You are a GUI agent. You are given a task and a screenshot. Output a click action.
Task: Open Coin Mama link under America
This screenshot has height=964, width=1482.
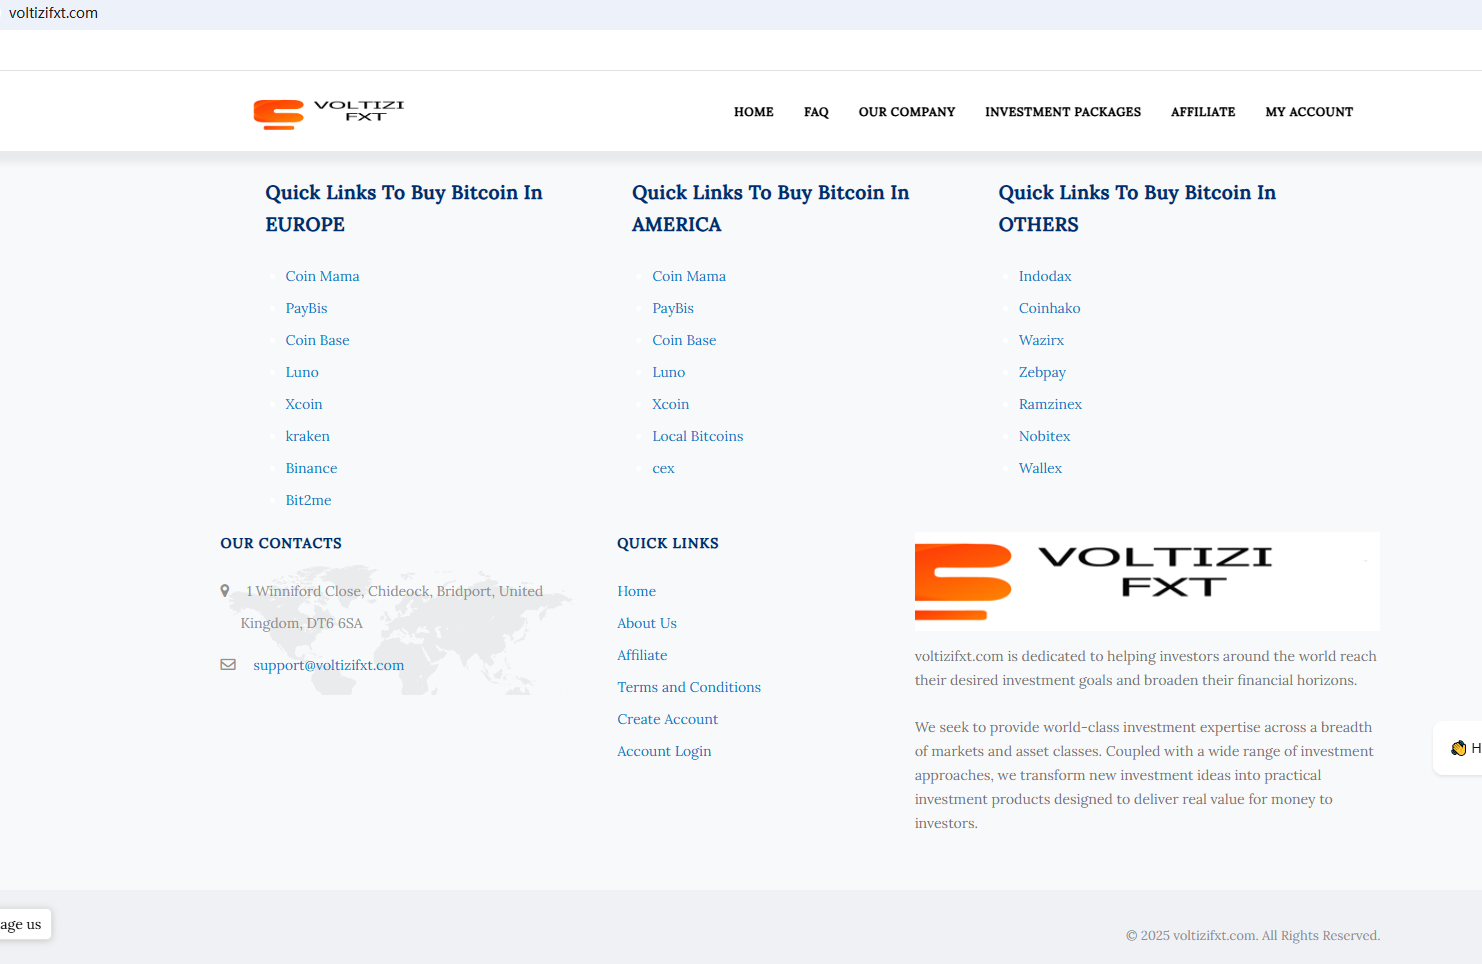coord(689,276)
